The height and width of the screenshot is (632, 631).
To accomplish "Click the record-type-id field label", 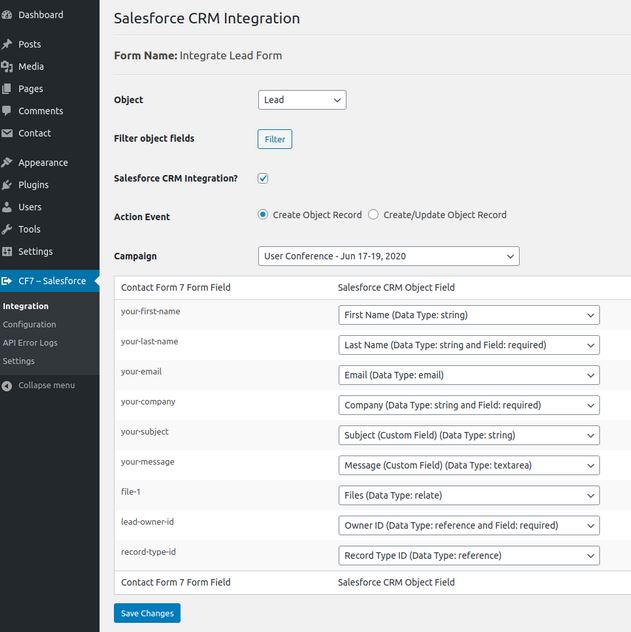I will [148, 552].
